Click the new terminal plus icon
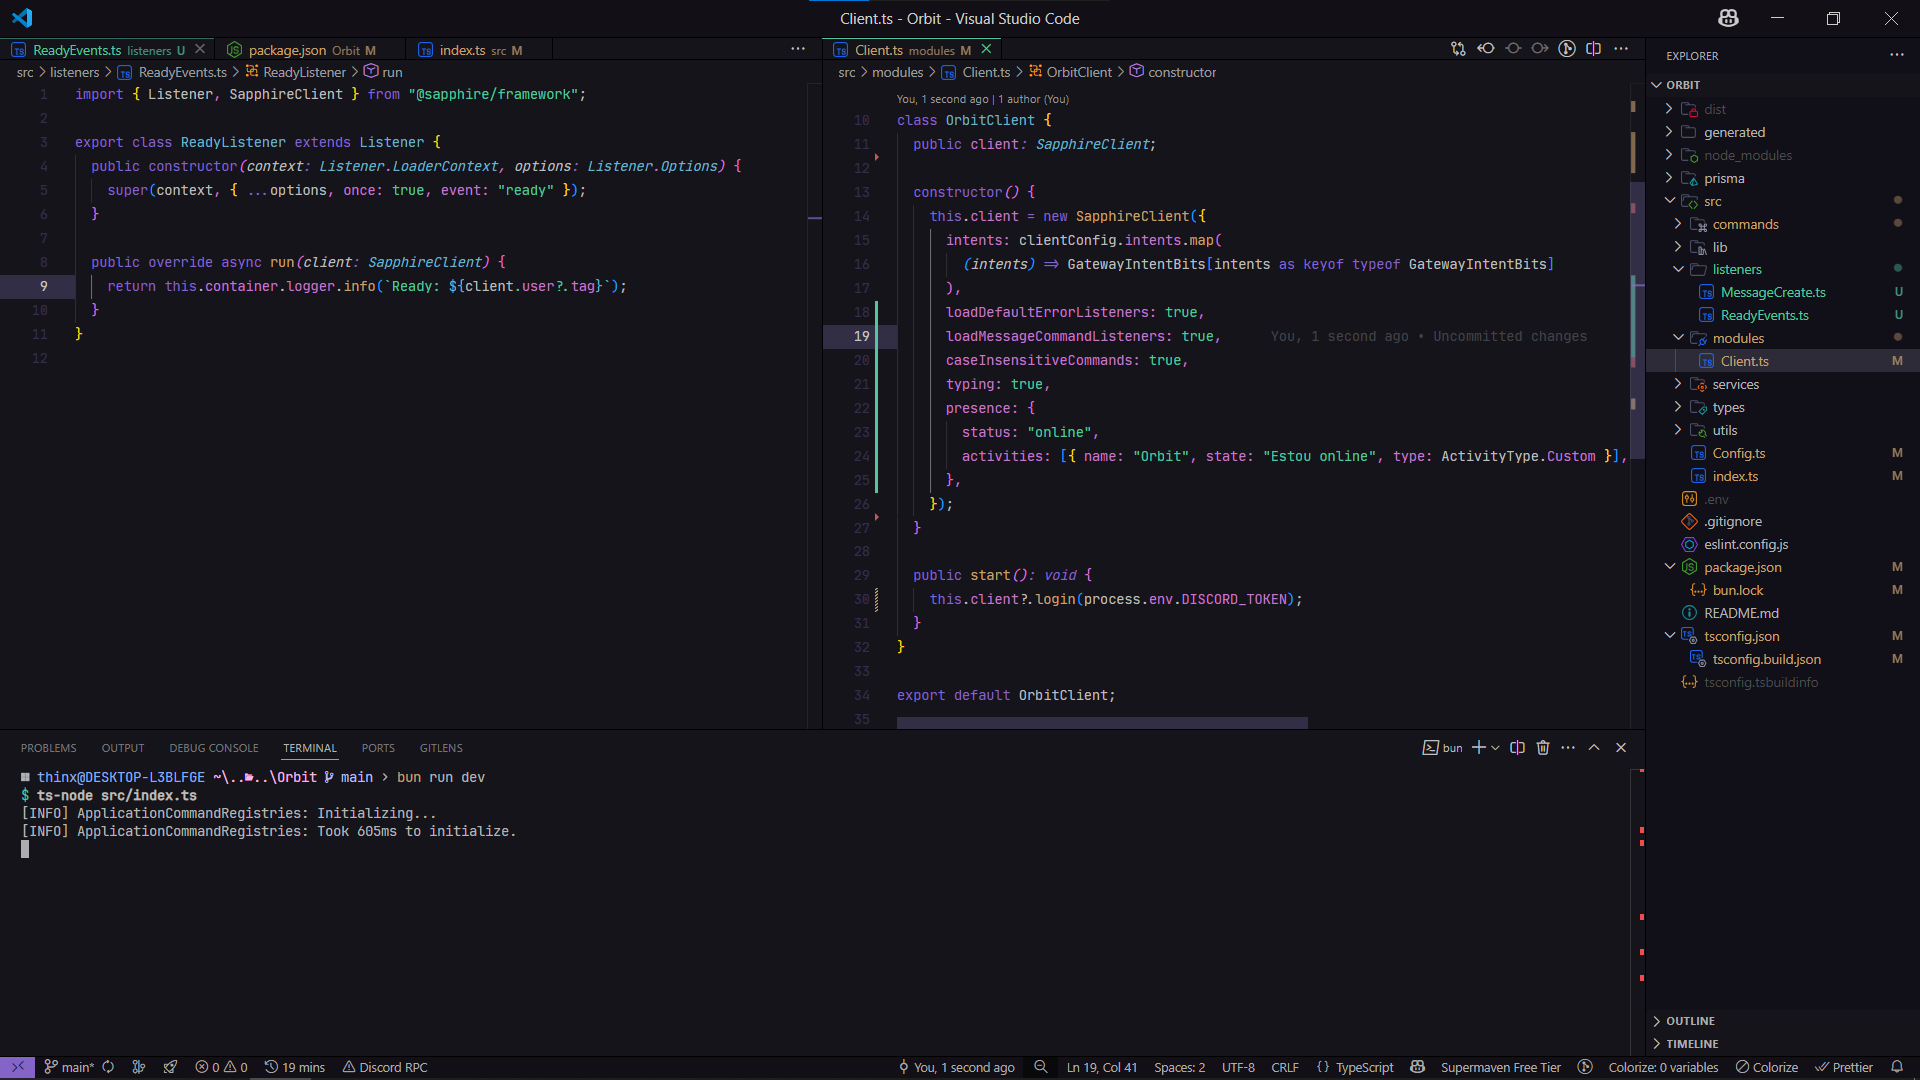 tap(1478, 748)
